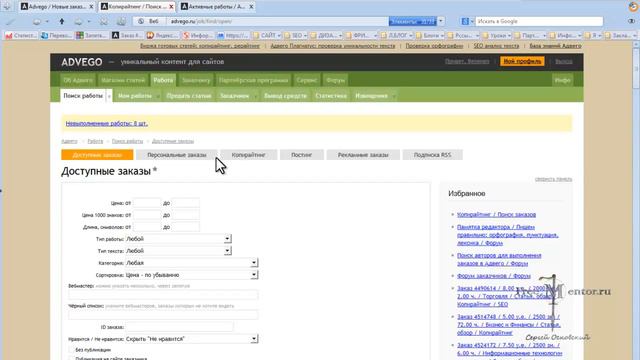Image resolution: width=640 pixels, height=360 pixels.
Task: Open the Инфор... bookmark with S icon
Action: (198, 36)
